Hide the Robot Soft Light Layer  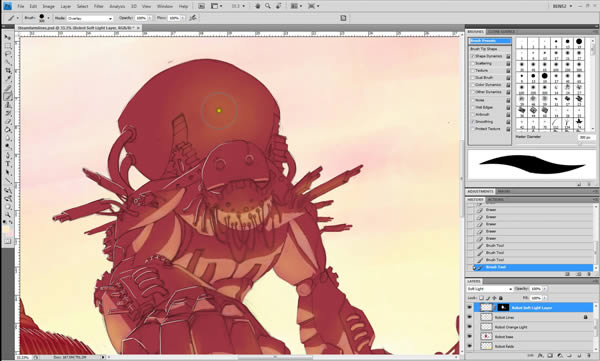pyautogui.click(x=470, y=307)
